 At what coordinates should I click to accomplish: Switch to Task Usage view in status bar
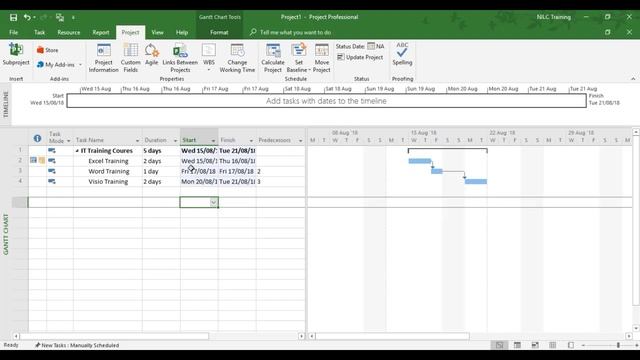pos(517,345)
